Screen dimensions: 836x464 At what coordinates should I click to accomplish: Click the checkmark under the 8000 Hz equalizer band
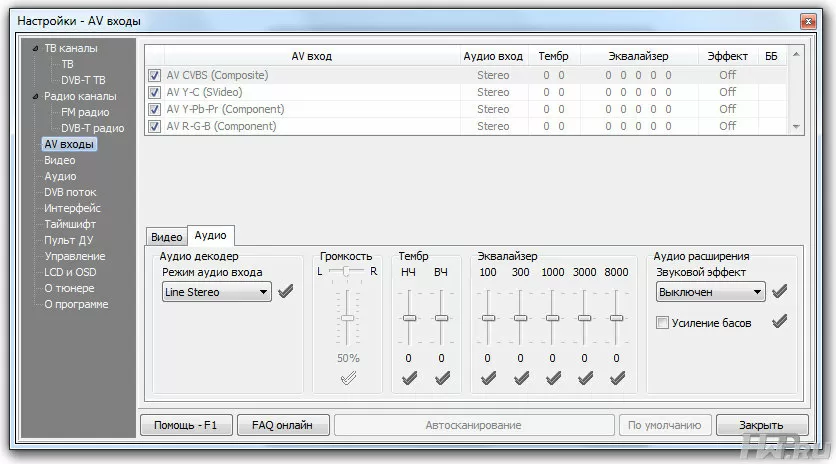click(x=617, y=378)
